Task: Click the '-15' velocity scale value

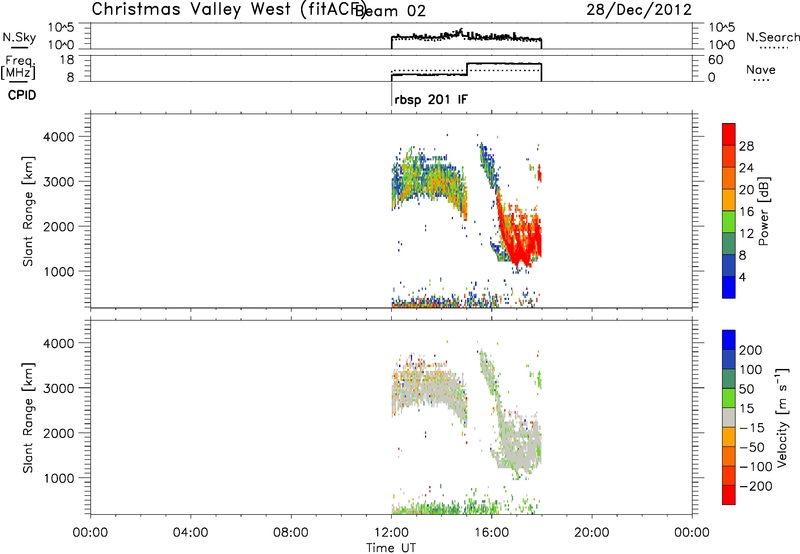Action: [752, 427]
